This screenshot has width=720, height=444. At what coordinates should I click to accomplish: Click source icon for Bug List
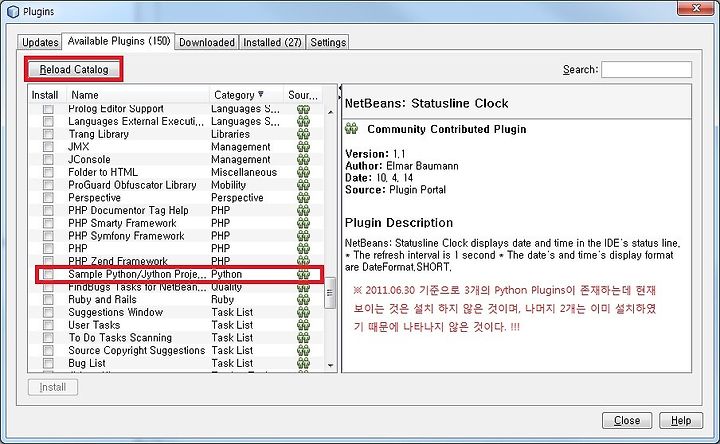coord(304,363)
